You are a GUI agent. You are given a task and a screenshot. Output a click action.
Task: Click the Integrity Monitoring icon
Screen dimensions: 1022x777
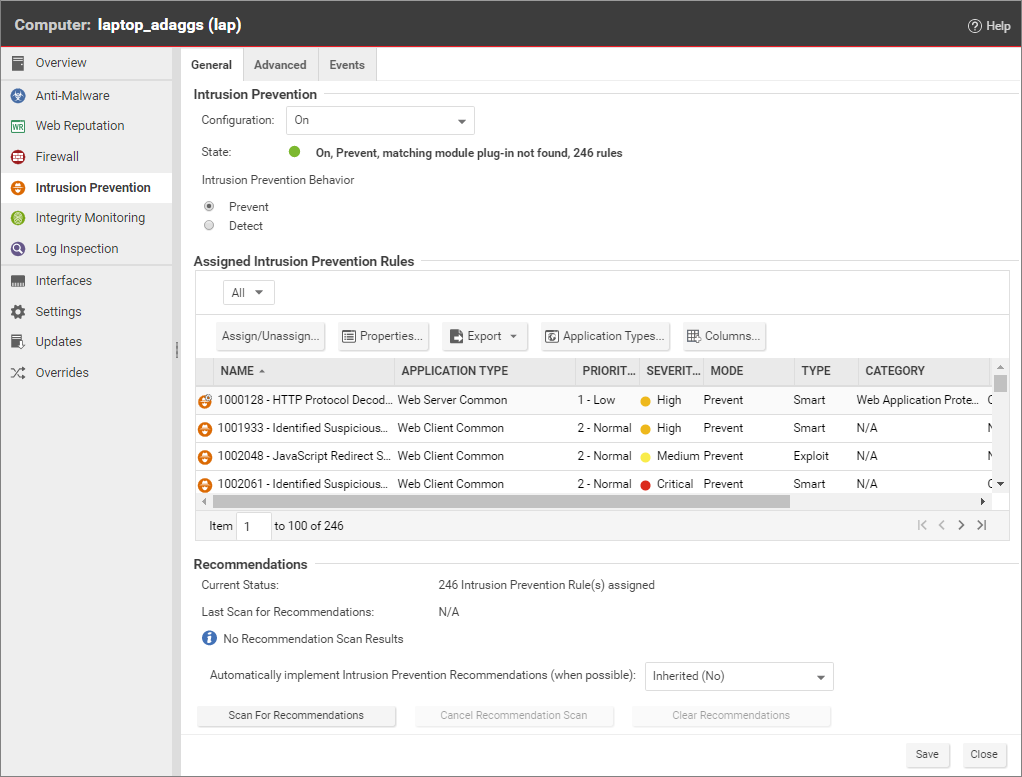(x=18, y=218)
